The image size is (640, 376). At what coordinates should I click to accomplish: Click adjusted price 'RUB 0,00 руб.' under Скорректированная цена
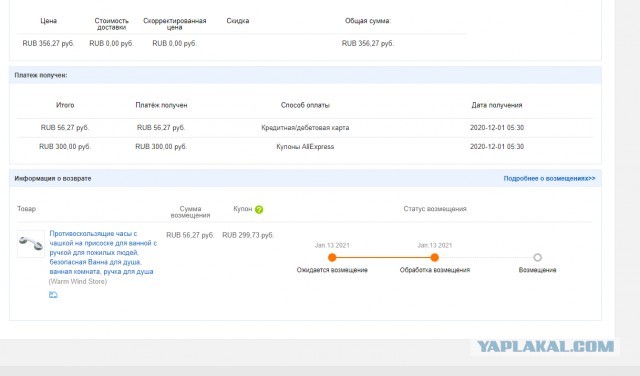pyautogui.click(x=174, y=43)
